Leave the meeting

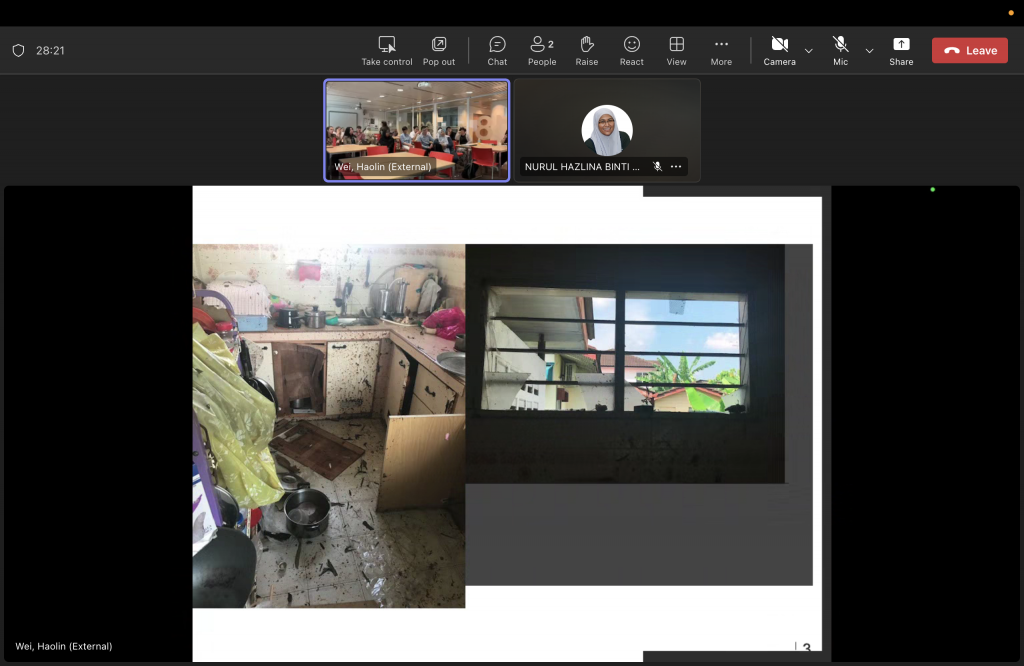tap(970, 50)
